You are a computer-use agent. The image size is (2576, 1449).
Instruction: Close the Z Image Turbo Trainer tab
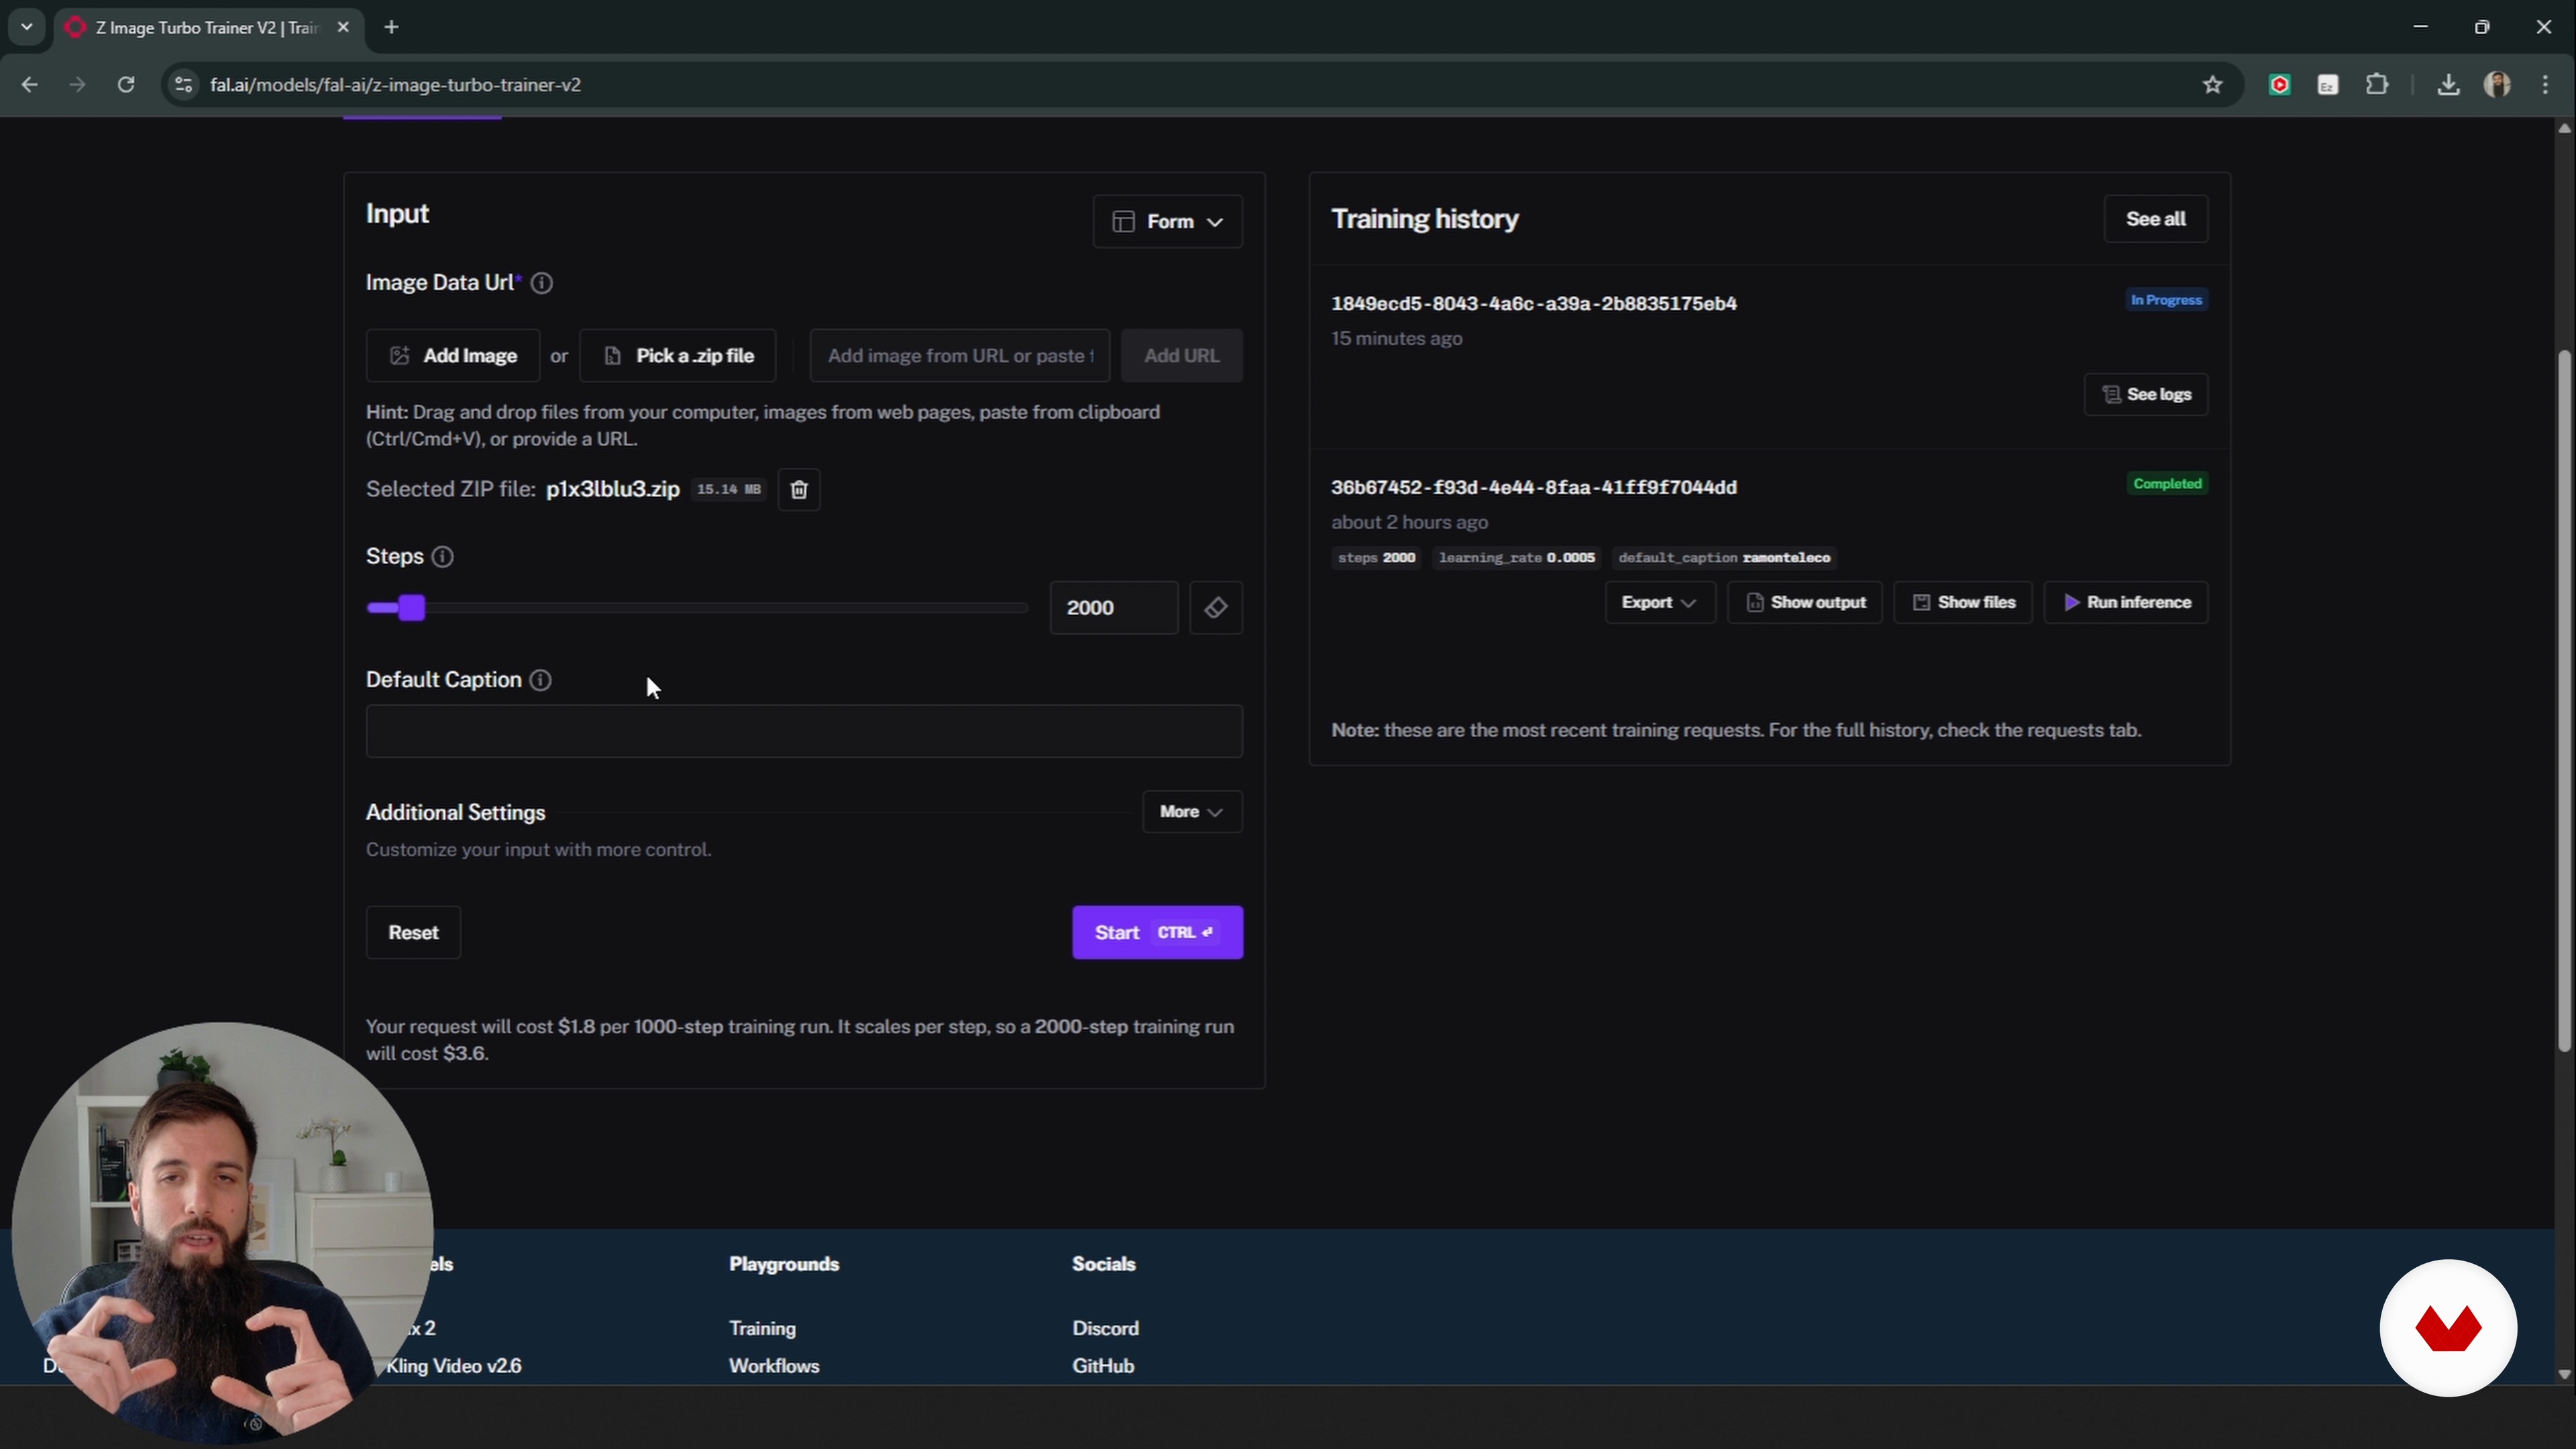click(343, 27)
